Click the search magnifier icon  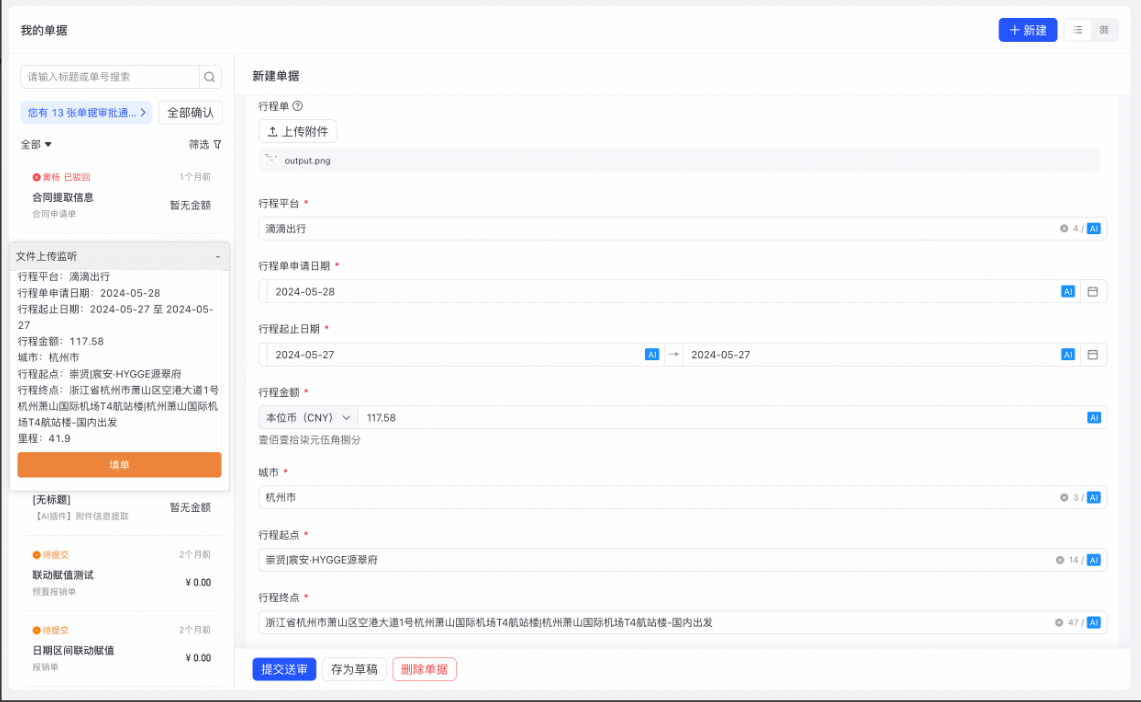pos(210,77)
